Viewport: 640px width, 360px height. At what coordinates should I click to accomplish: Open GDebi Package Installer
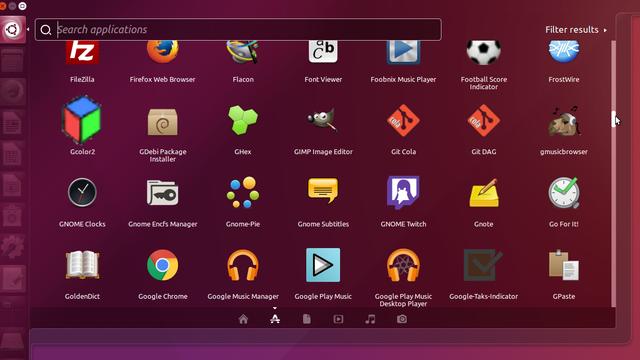coord(162,122)
